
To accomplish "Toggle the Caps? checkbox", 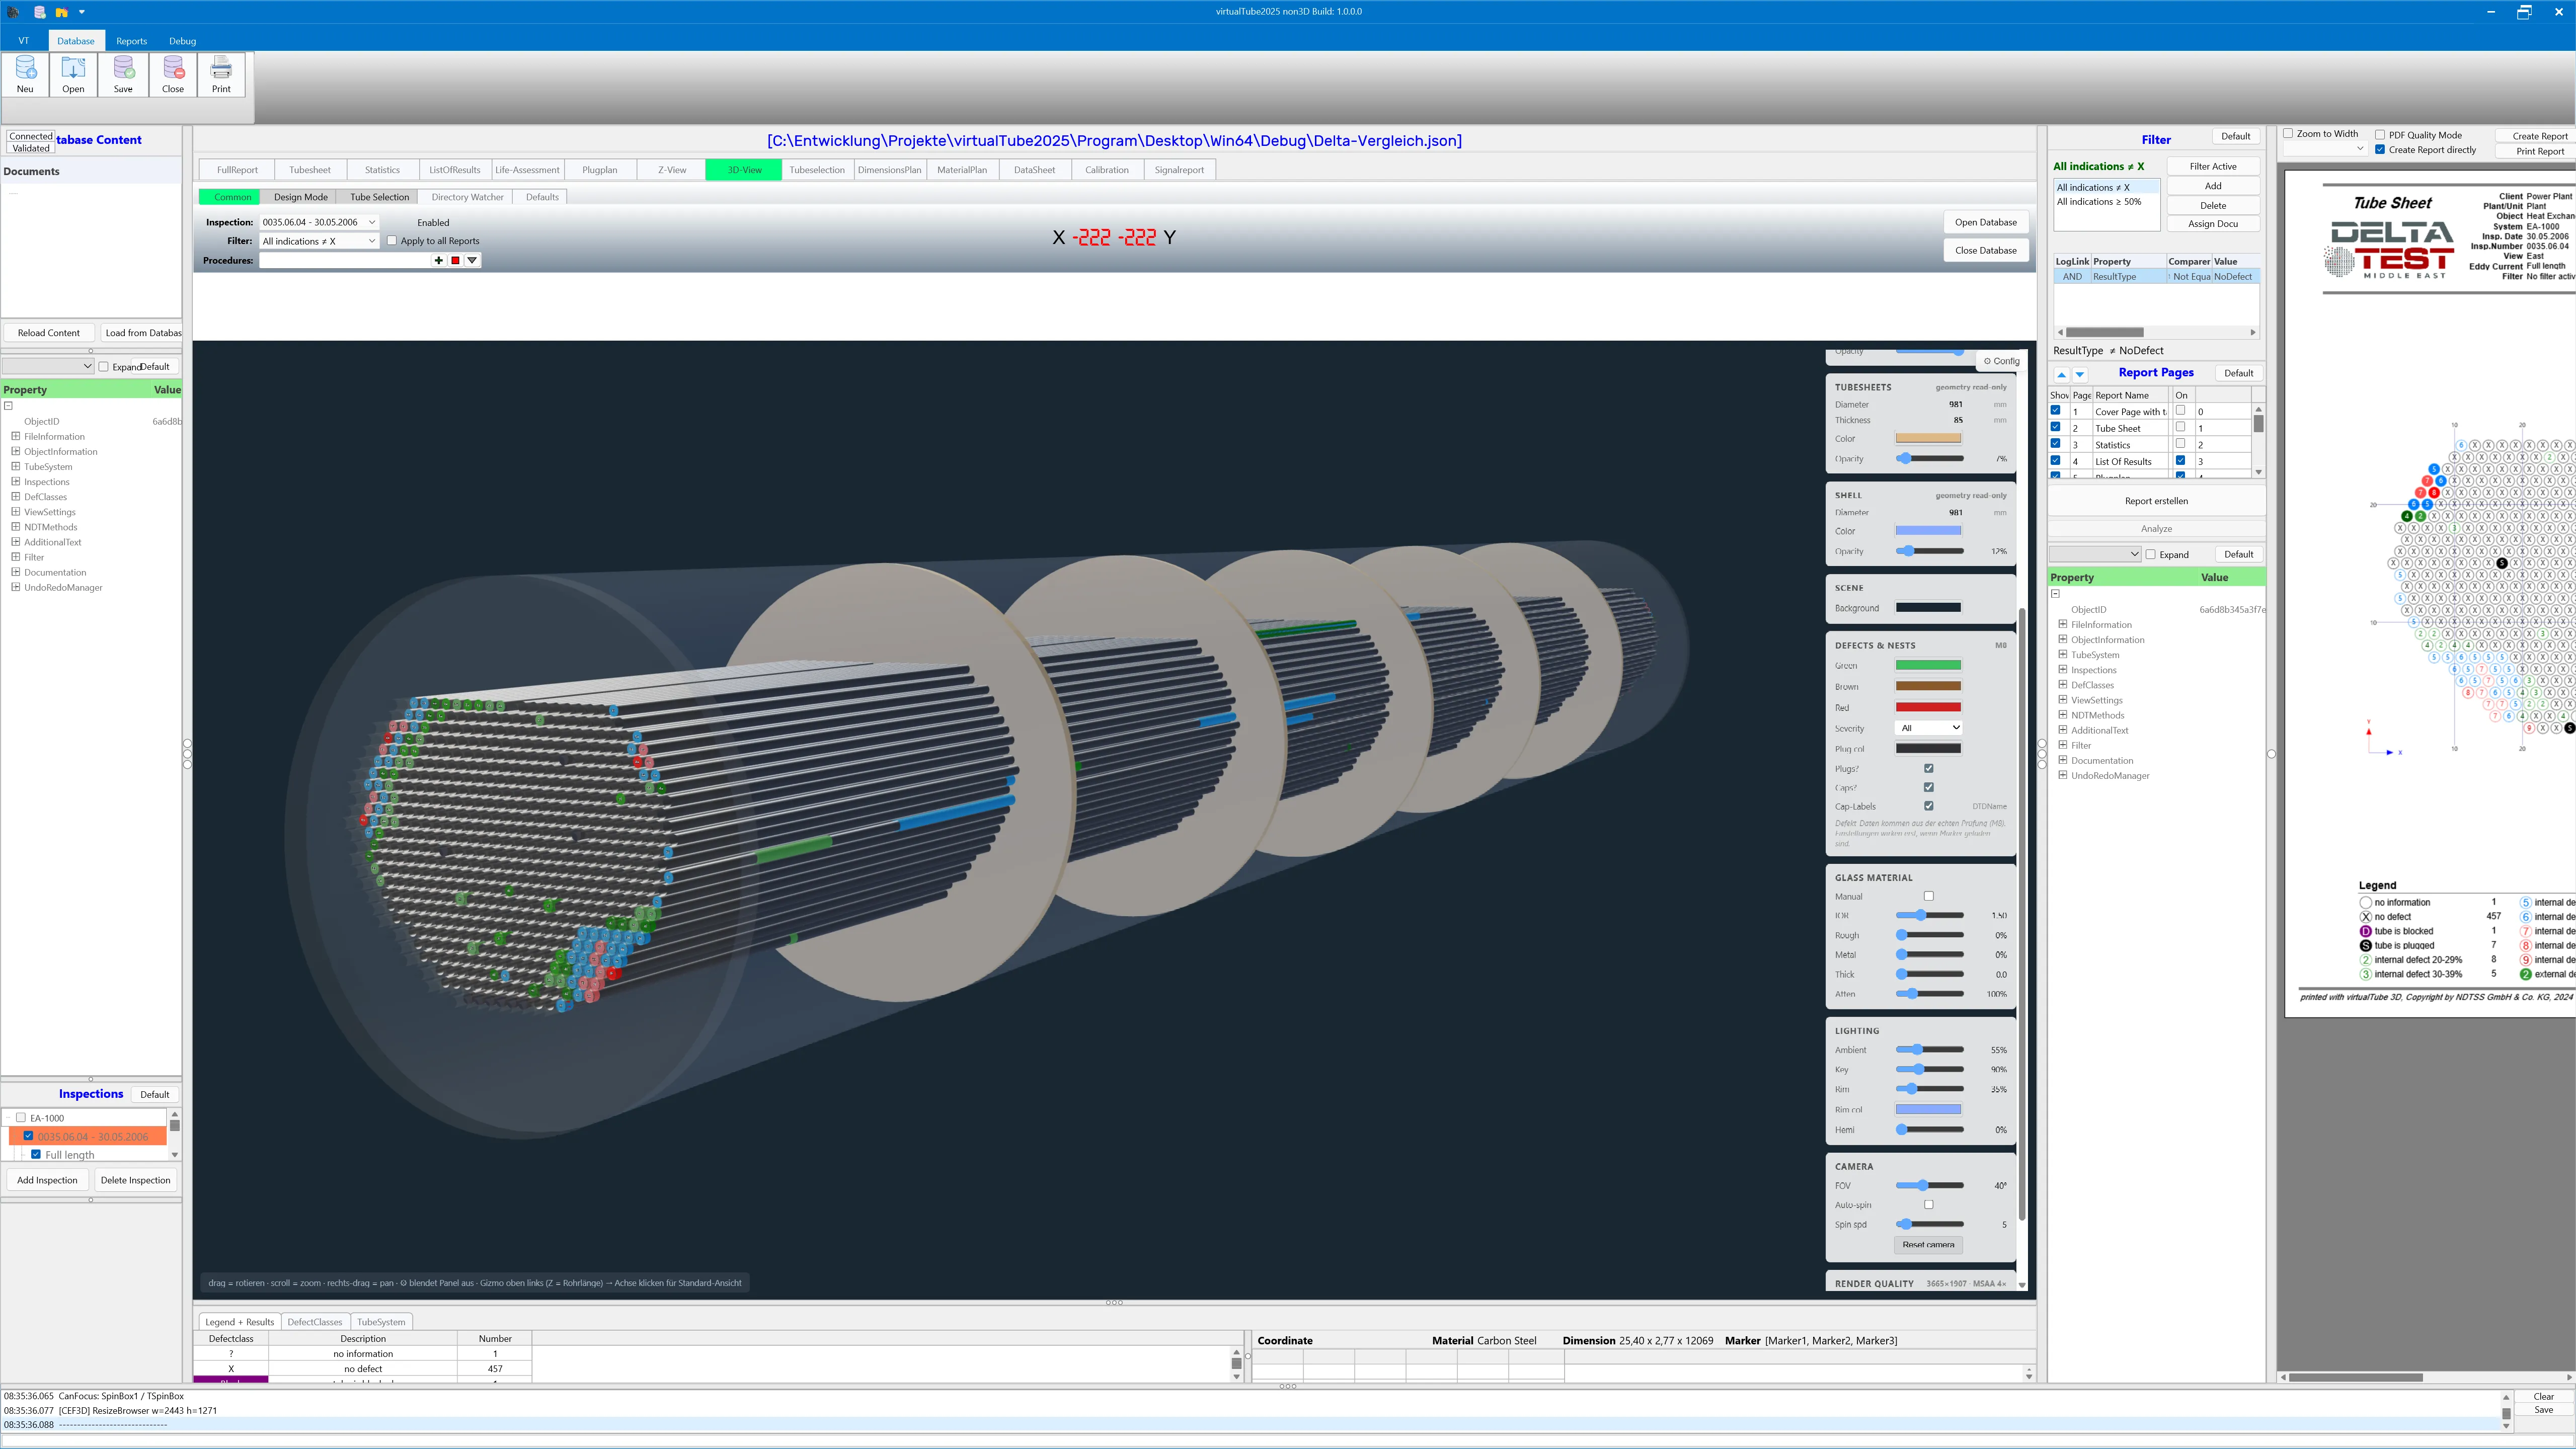I will click(1929, 787).
